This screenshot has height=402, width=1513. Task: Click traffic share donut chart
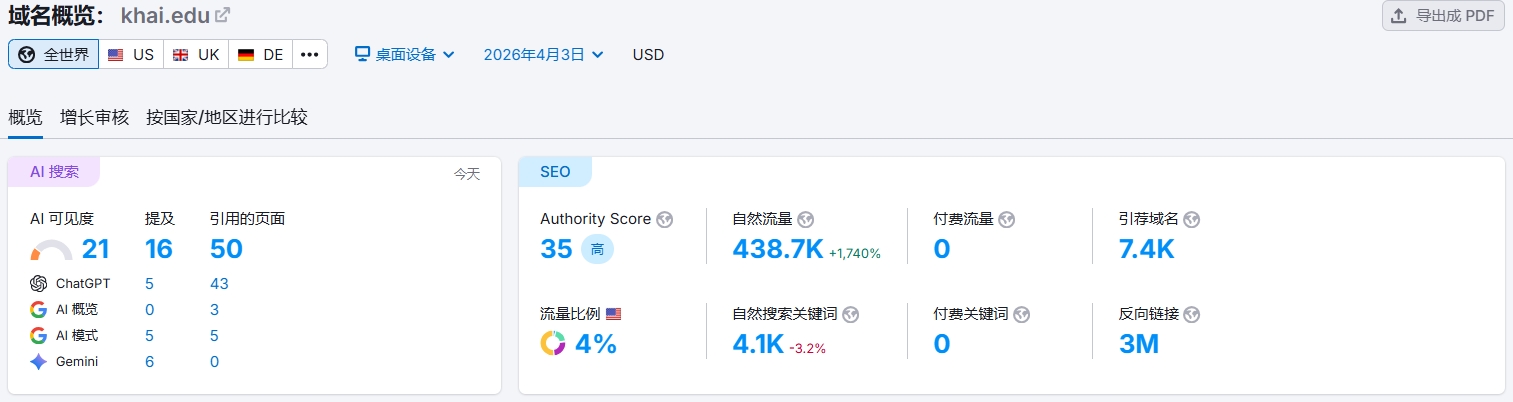pos(553,344)
